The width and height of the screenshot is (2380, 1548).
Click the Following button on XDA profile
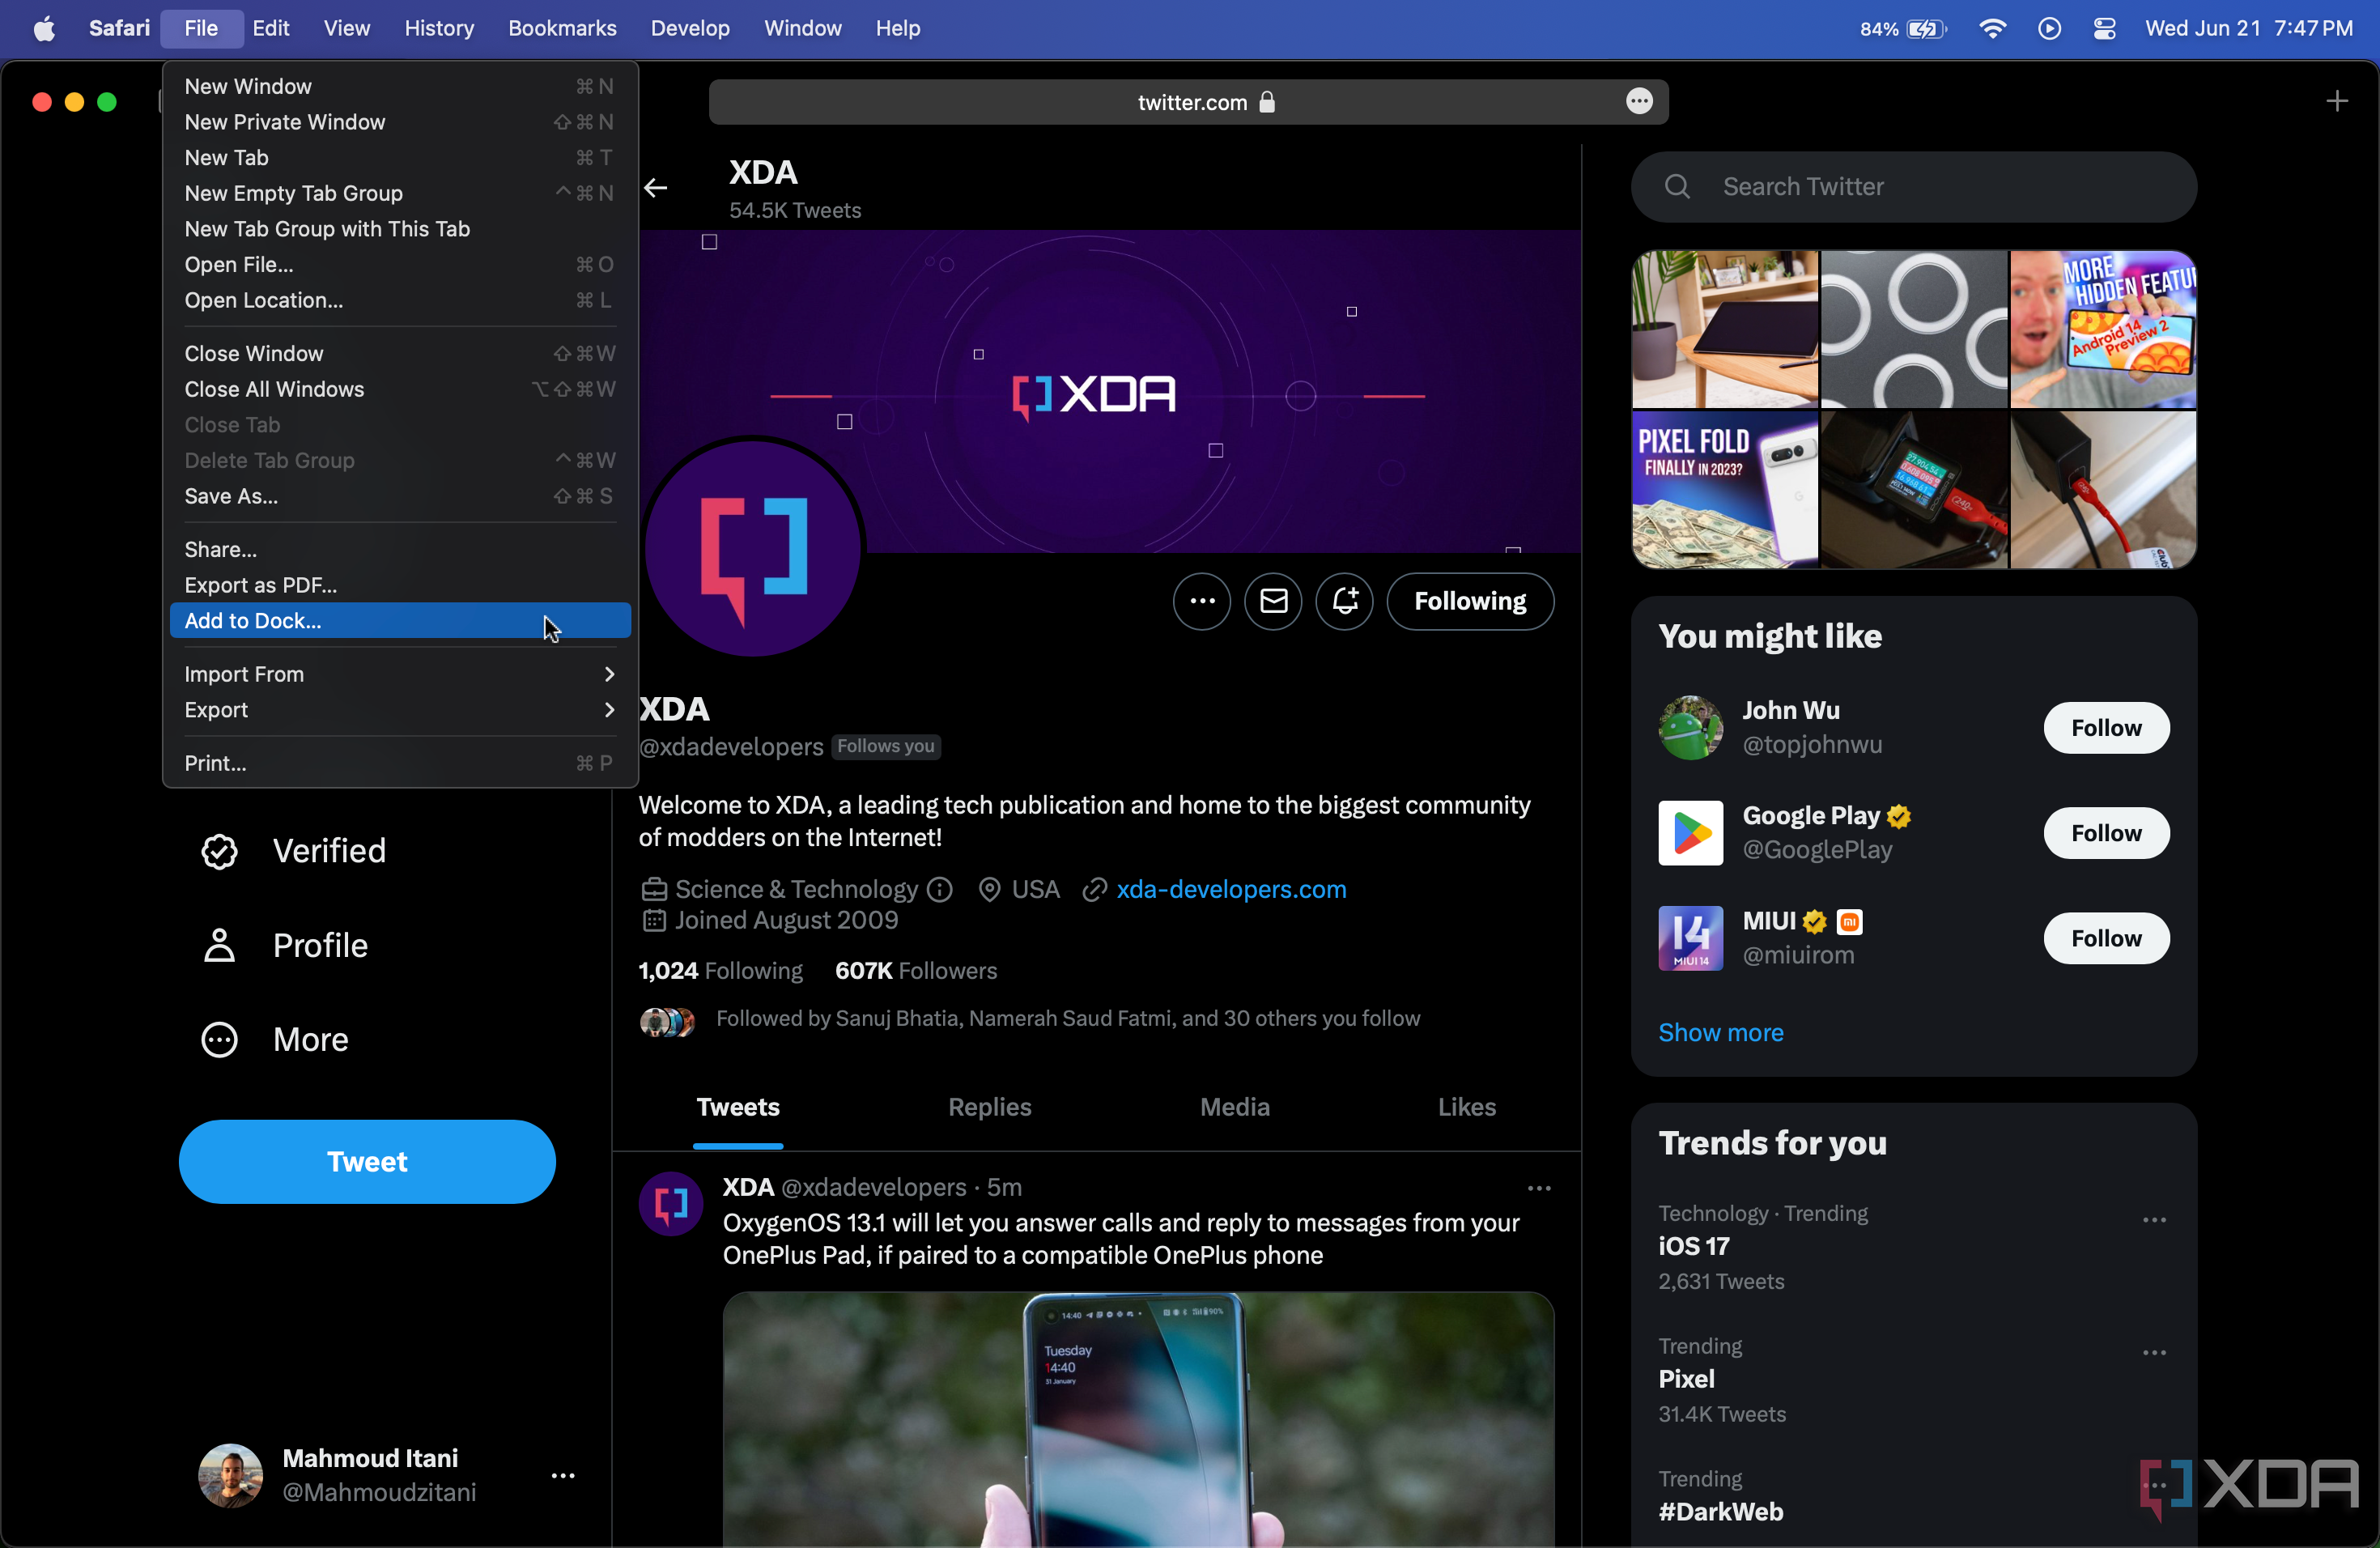tap(1468, 601)
